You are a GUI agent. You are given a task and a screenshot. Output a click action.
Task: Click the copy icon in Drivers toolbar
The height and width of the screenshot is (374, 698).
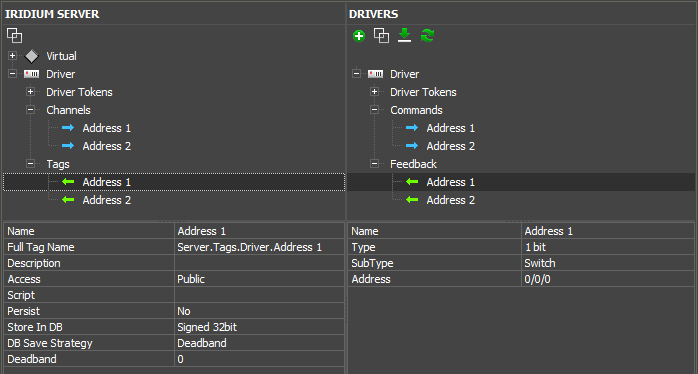[x=381, y=36]
